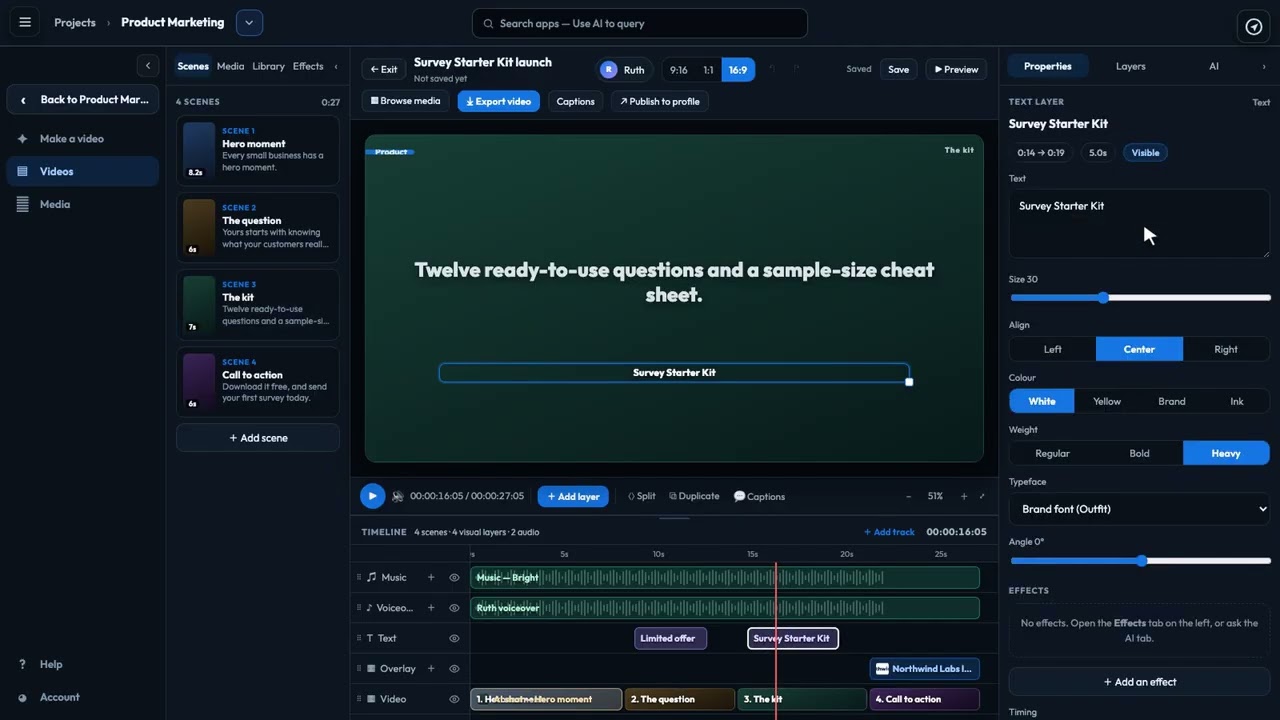Adjust the Size slider
The height and width of the screenshot is (720, 1280).
coord(1140,297)
